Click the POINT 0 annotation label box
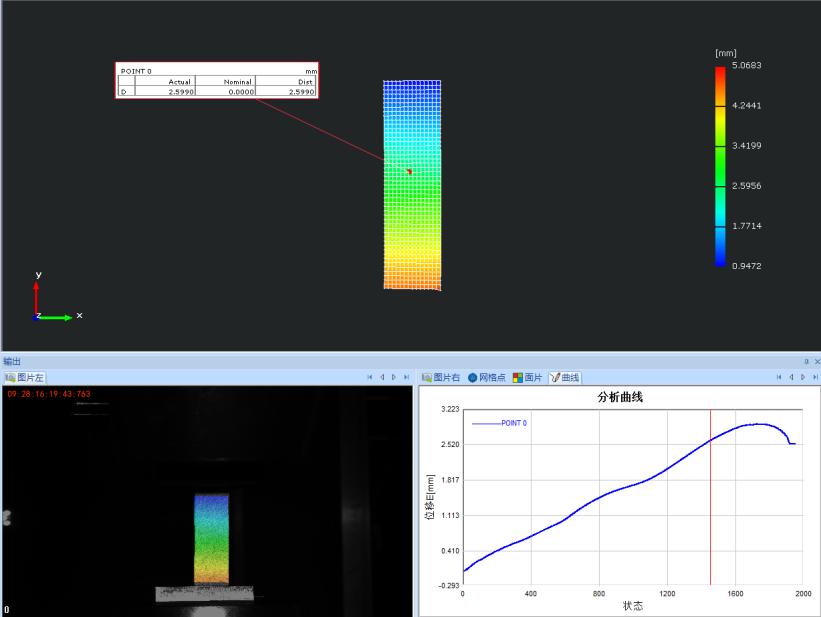The image size is (821, 617). (x=217, y=81)
